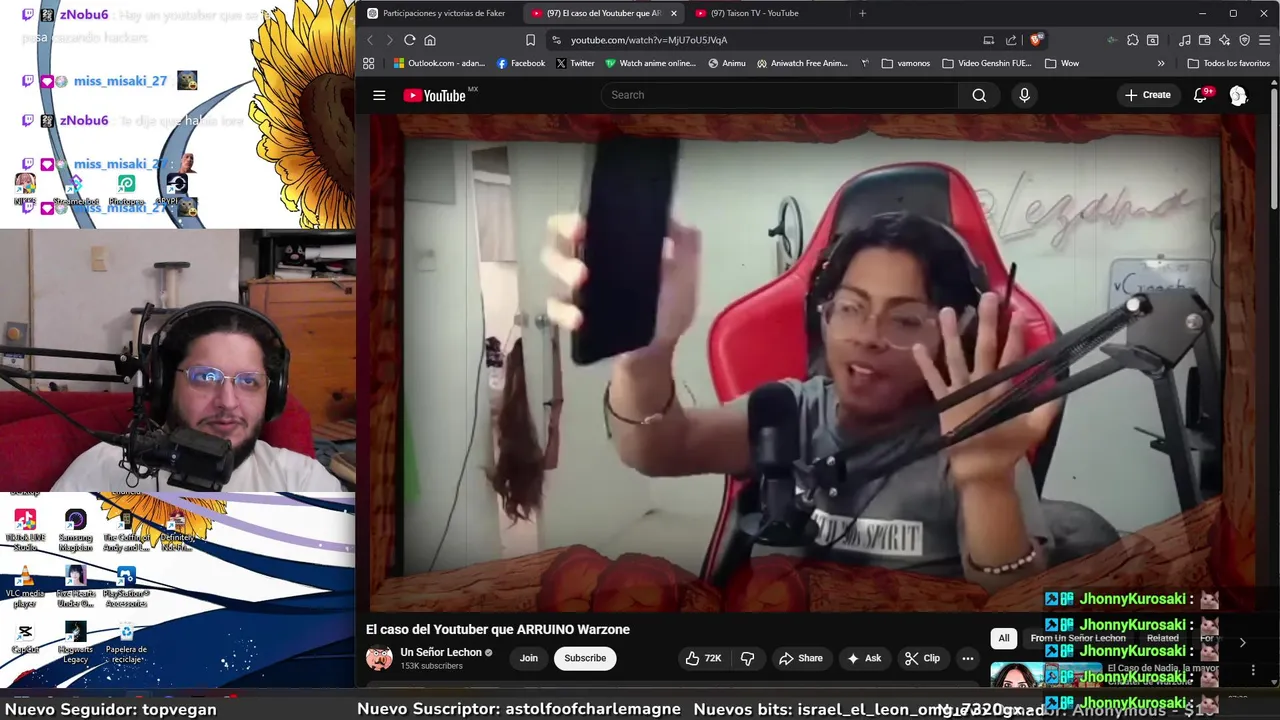Go to the browser home page

(430, 40)
